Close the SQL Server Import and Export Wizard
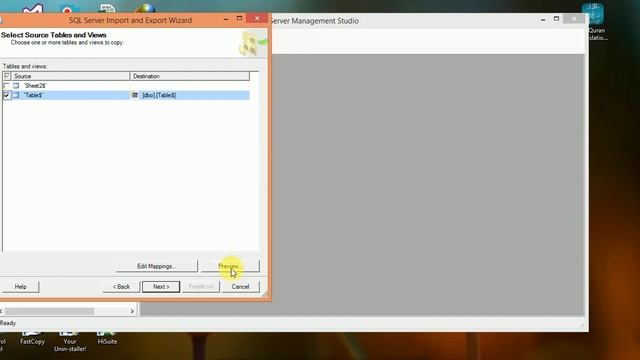640x360 pixels. (257, 19)
